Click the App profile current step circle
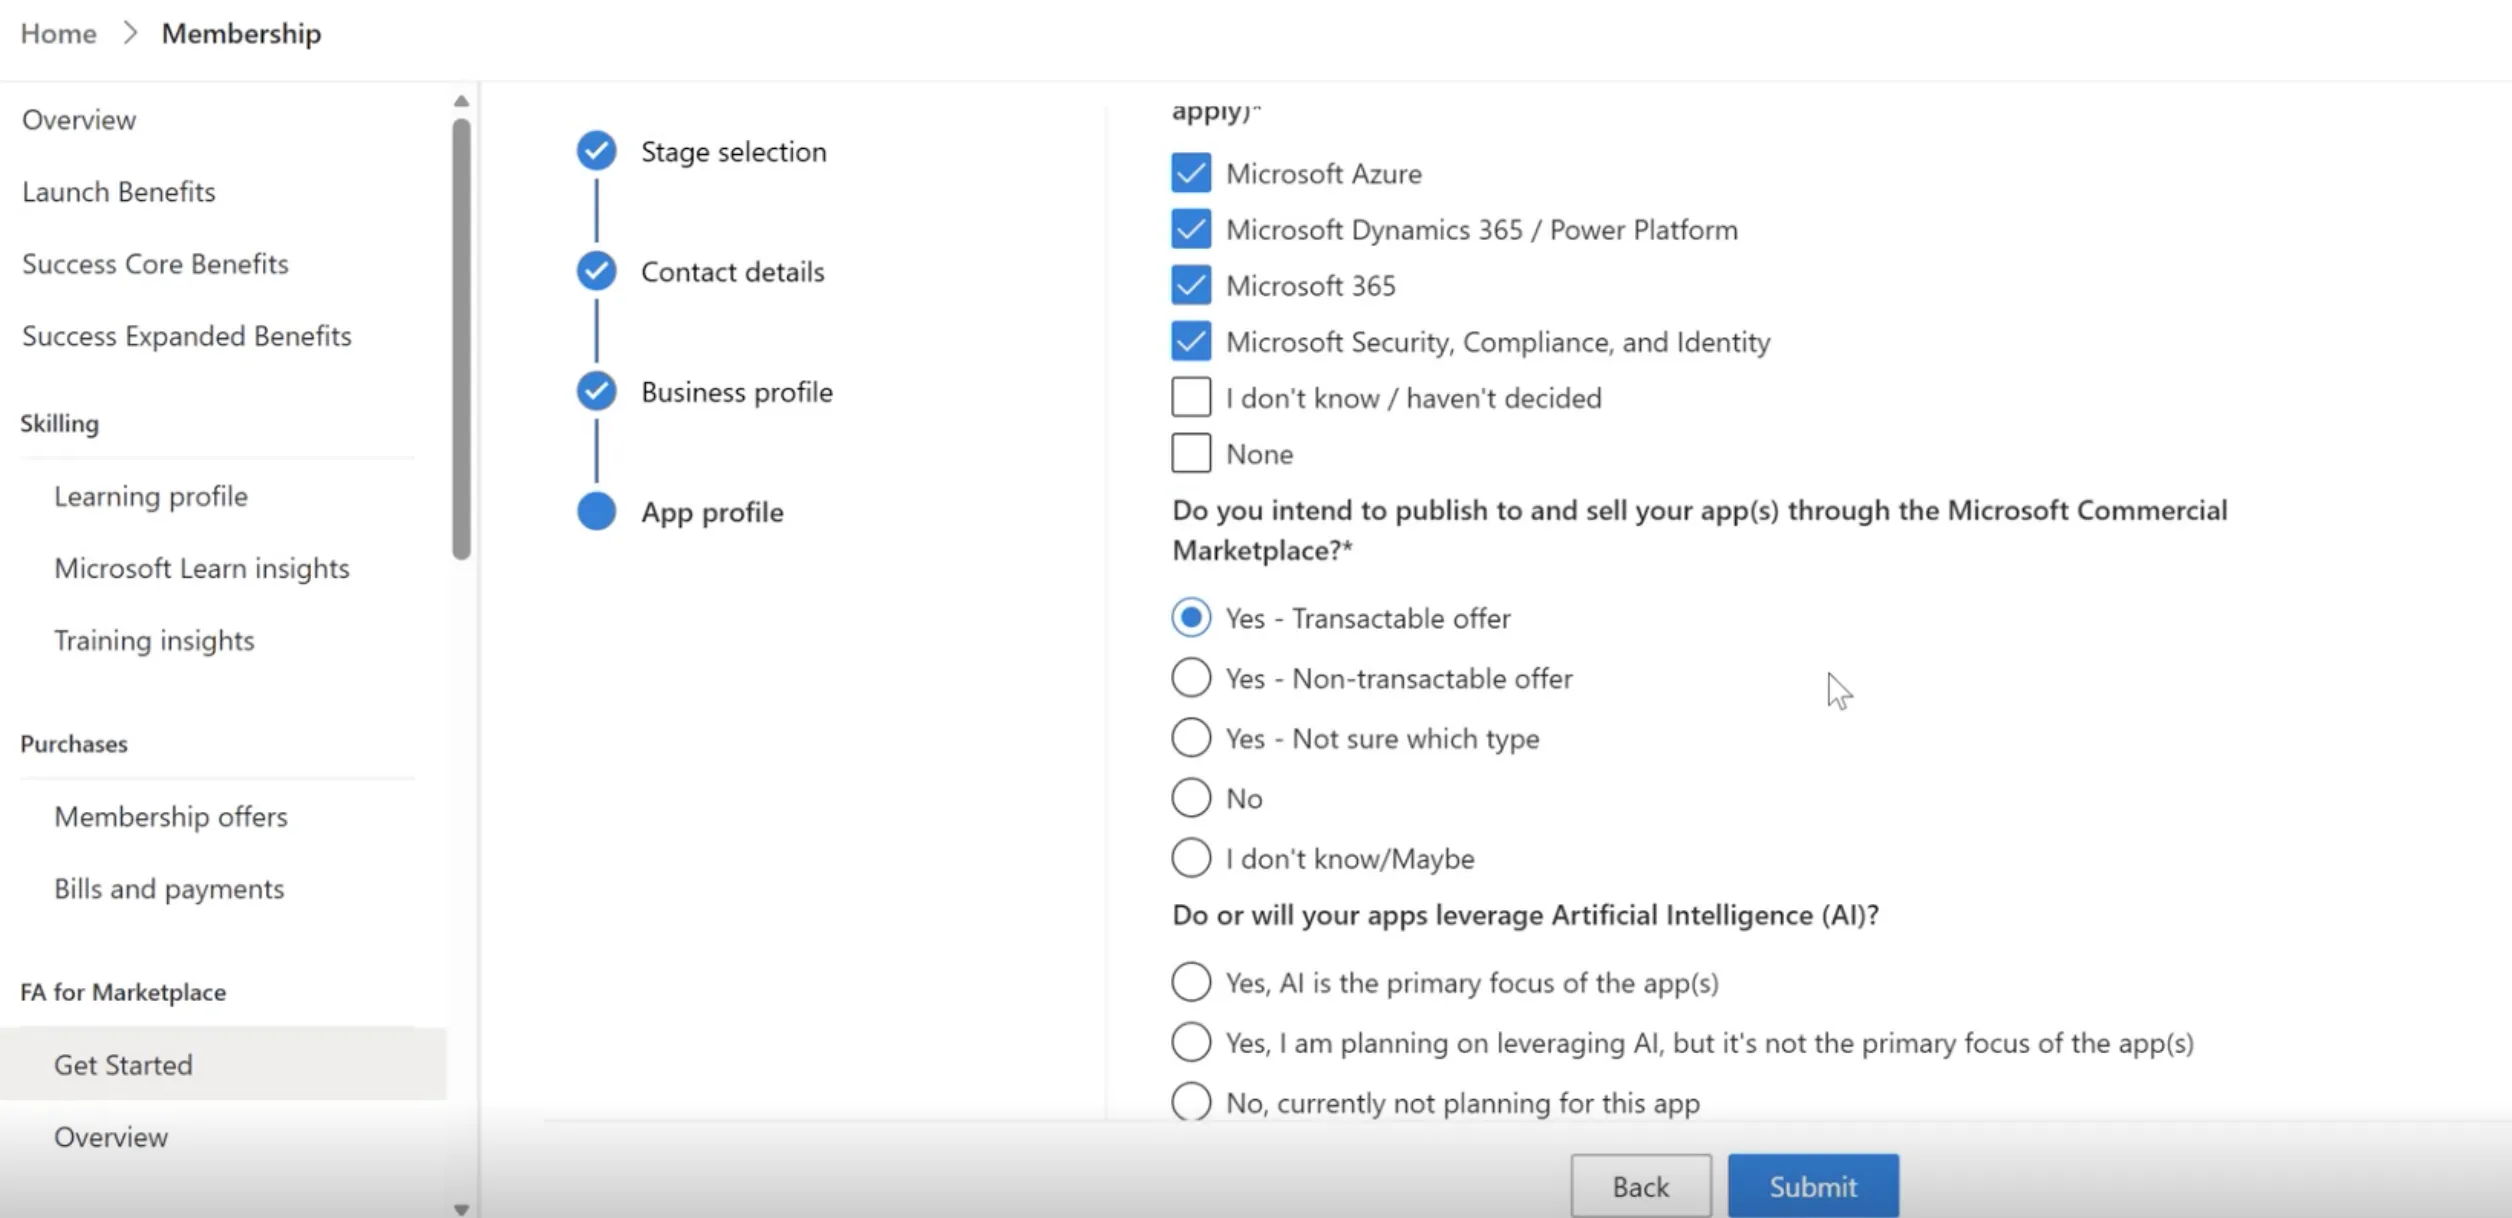Image resolution: width=2512 pixels, height=1218 pixels. click(x=596, y=511)
